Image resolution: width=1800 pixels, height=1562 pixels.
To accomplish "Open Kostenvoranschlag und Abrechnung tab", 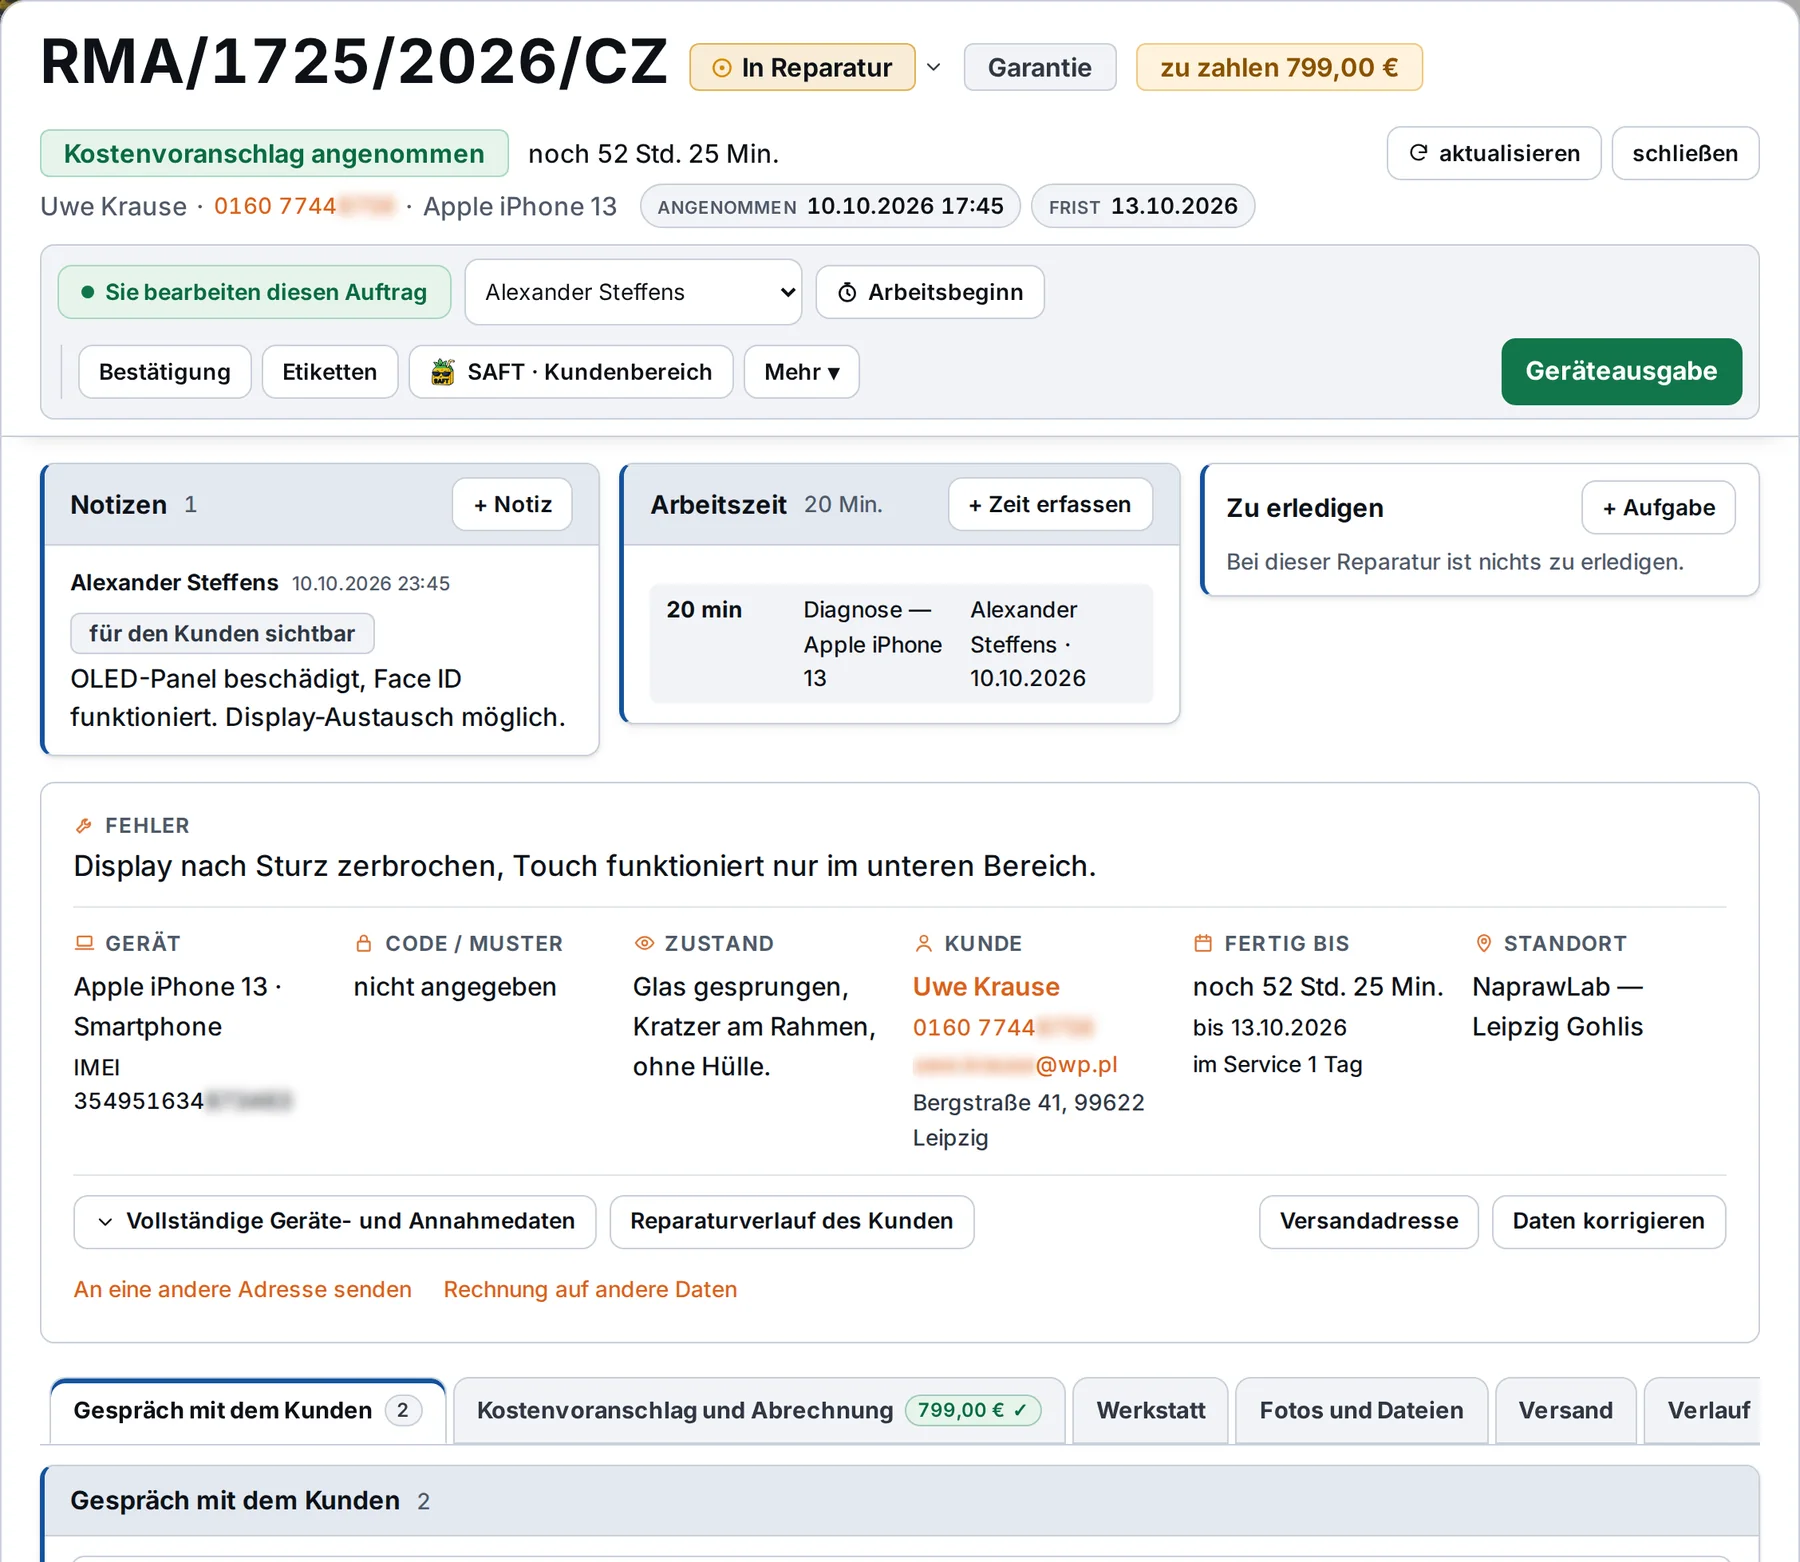I will point(759,1411).
